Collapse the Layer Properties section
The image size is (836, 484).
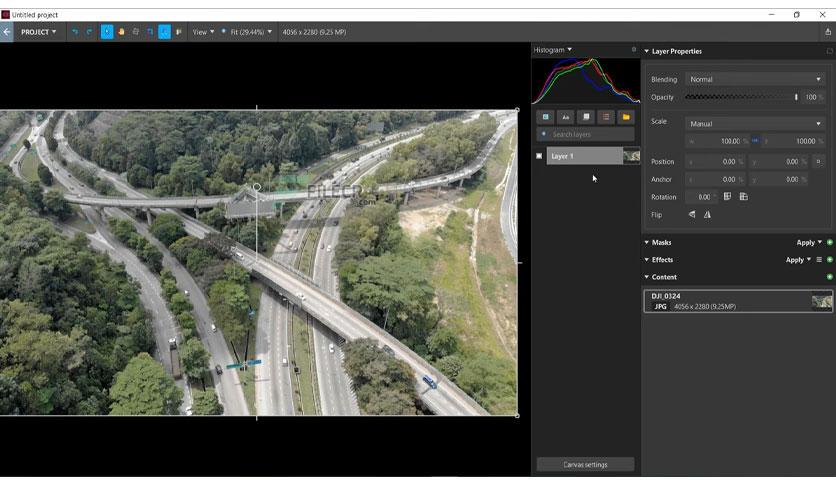click(647, 51)
